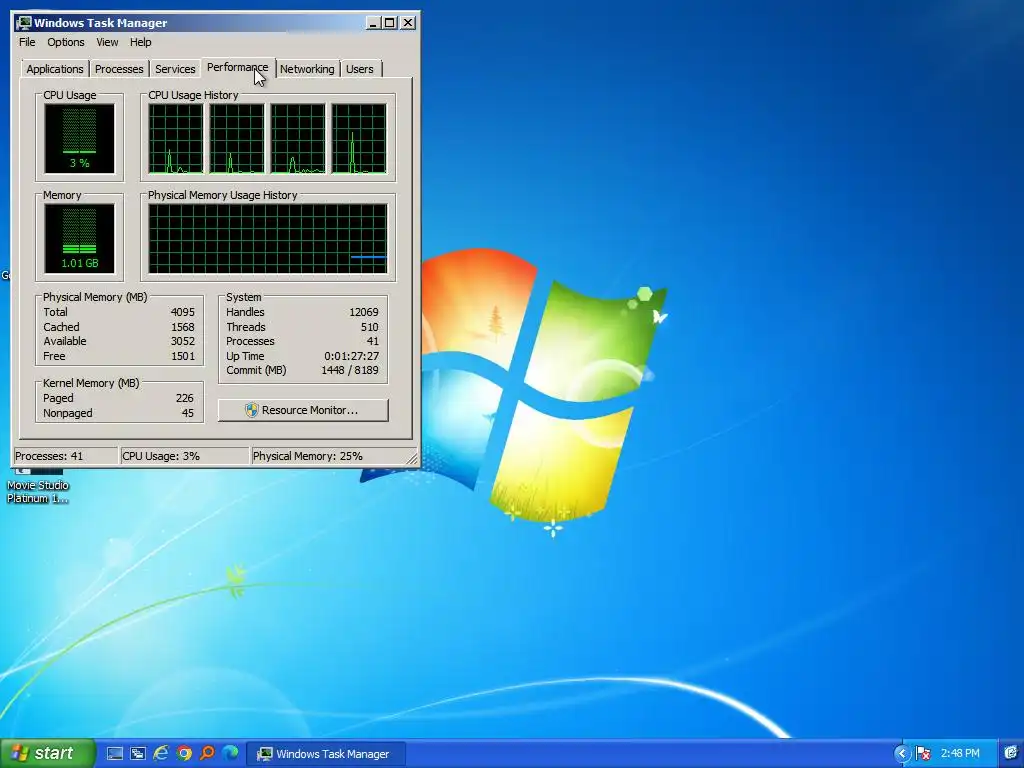Click the orange magnifier search quick launch icon
Image resolution: width=1024 pixels, height=768 pixels.
click(207, 754)
